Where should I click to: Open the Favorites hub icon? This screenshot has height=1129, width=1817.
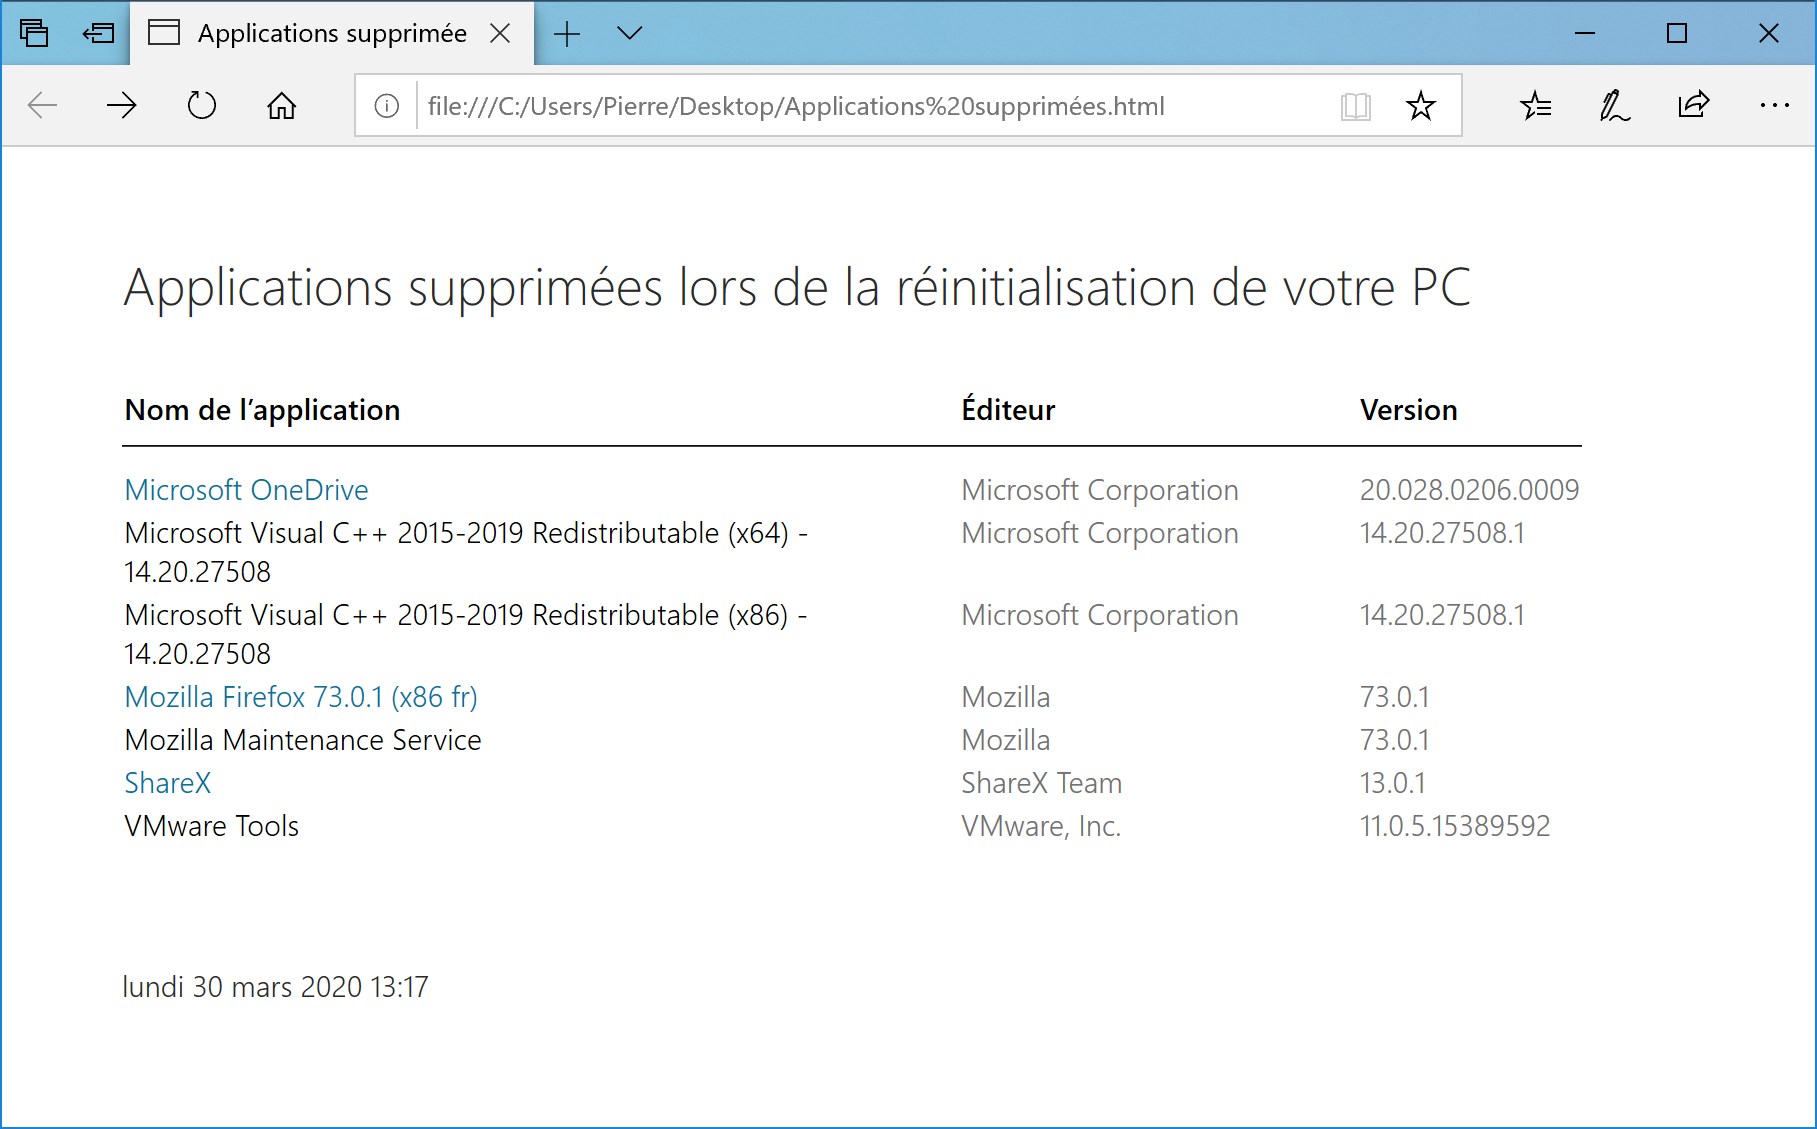1535,105
